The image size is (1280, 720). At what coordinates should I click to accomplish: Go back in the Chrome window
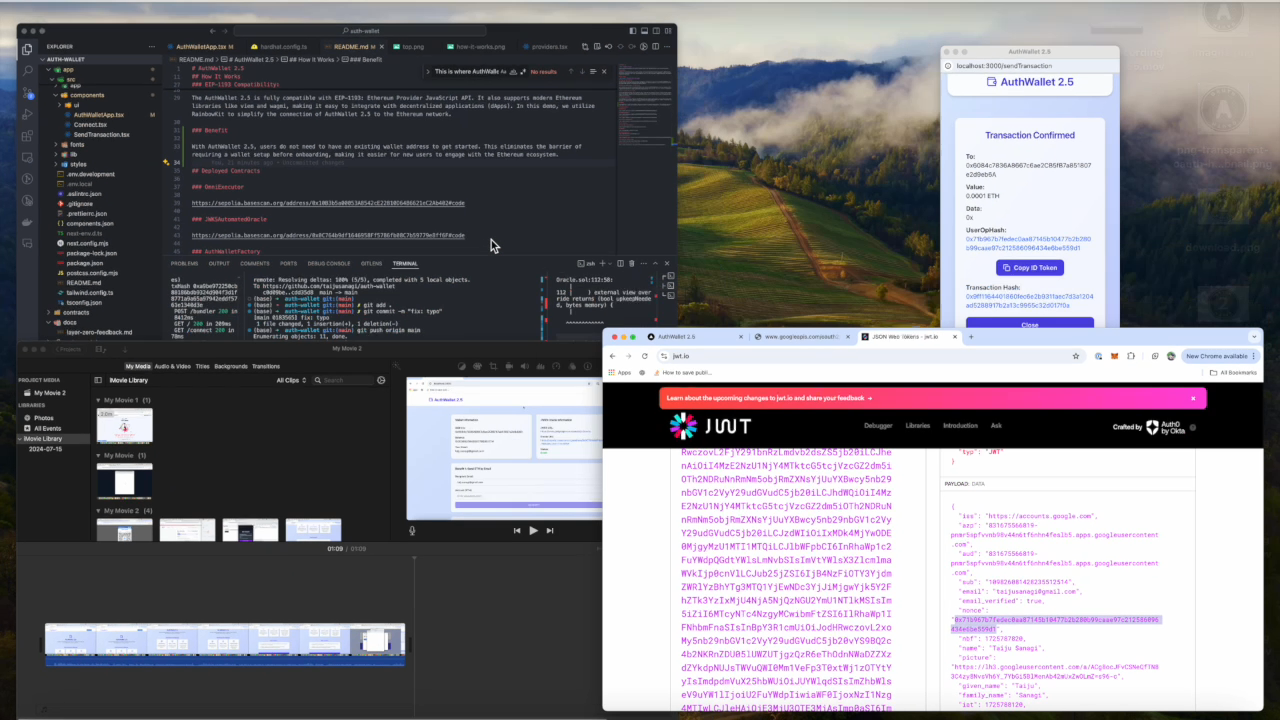613,356
